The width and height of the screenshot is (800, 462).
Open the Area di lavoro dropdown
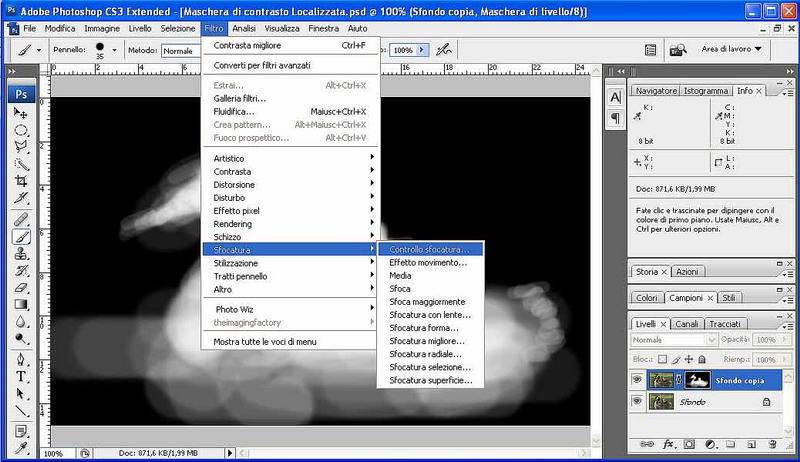click(731, 49)
